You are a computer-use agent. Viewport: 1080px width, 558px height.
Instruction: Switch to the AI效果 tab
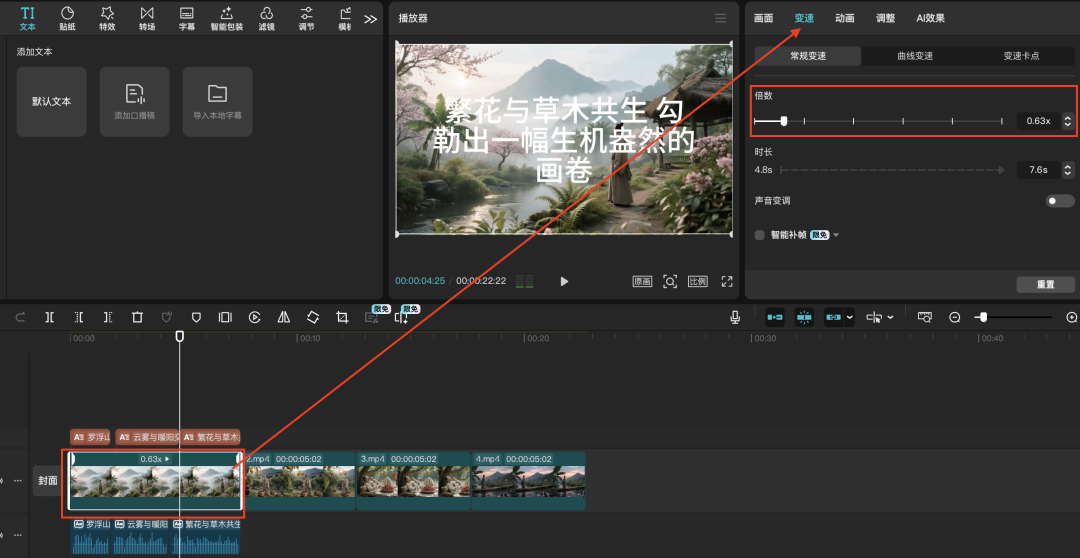pyautogui.click(x=931, y=19)
